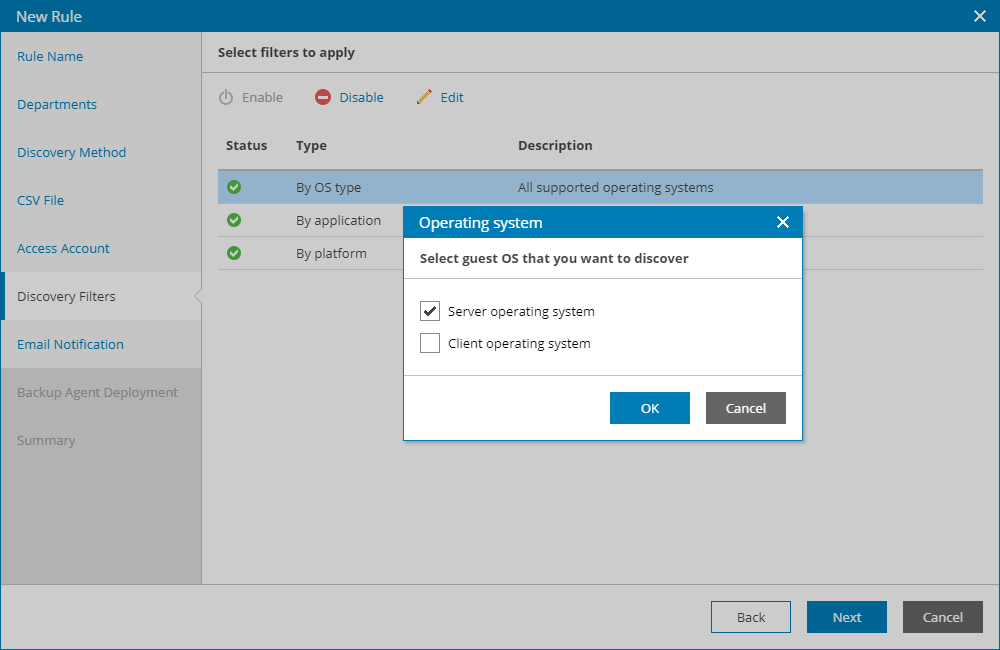The height and width of the screenshot is (650, 1000).
Task: Uncheck Server operating system checkbox
Action: click(x=430, y=311)
